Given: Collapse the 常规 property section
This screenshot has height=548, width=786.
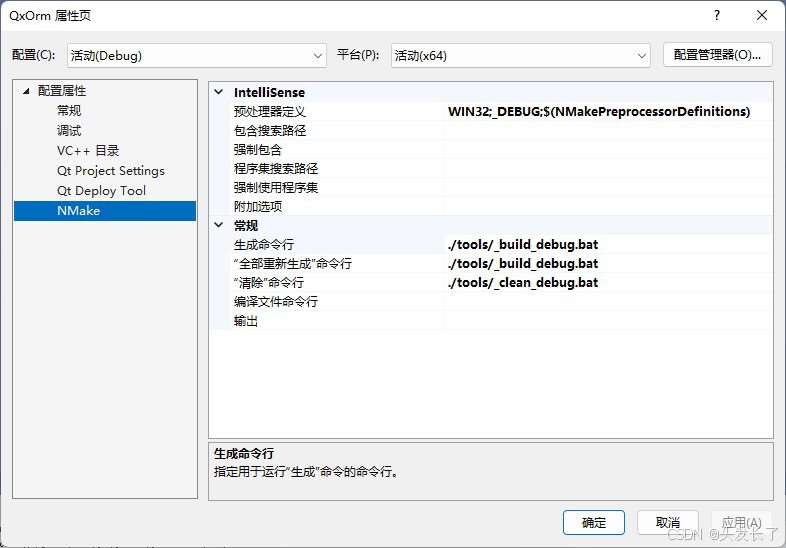Looking at the screenshot, I should 219,225.
